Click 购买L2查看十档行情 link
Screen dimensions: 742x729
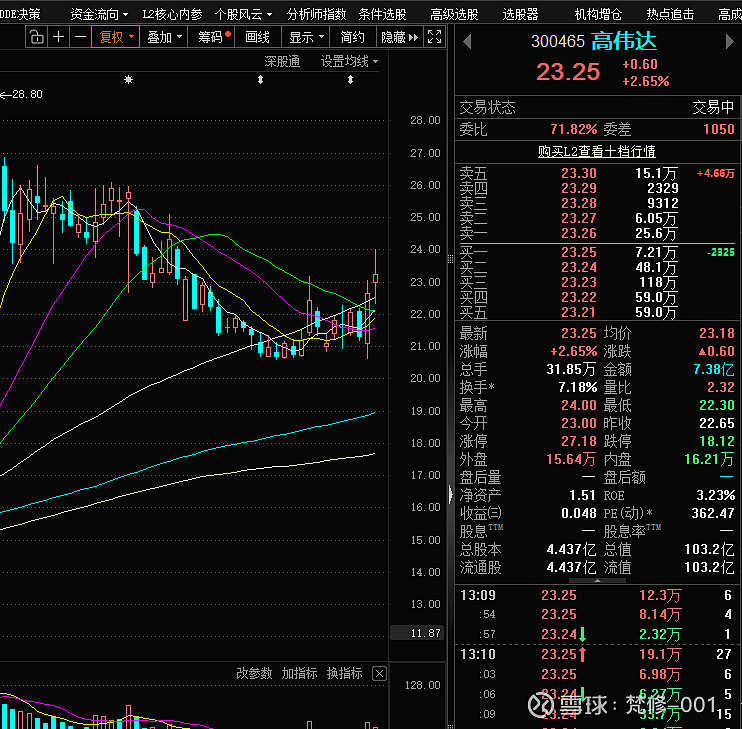597,151
